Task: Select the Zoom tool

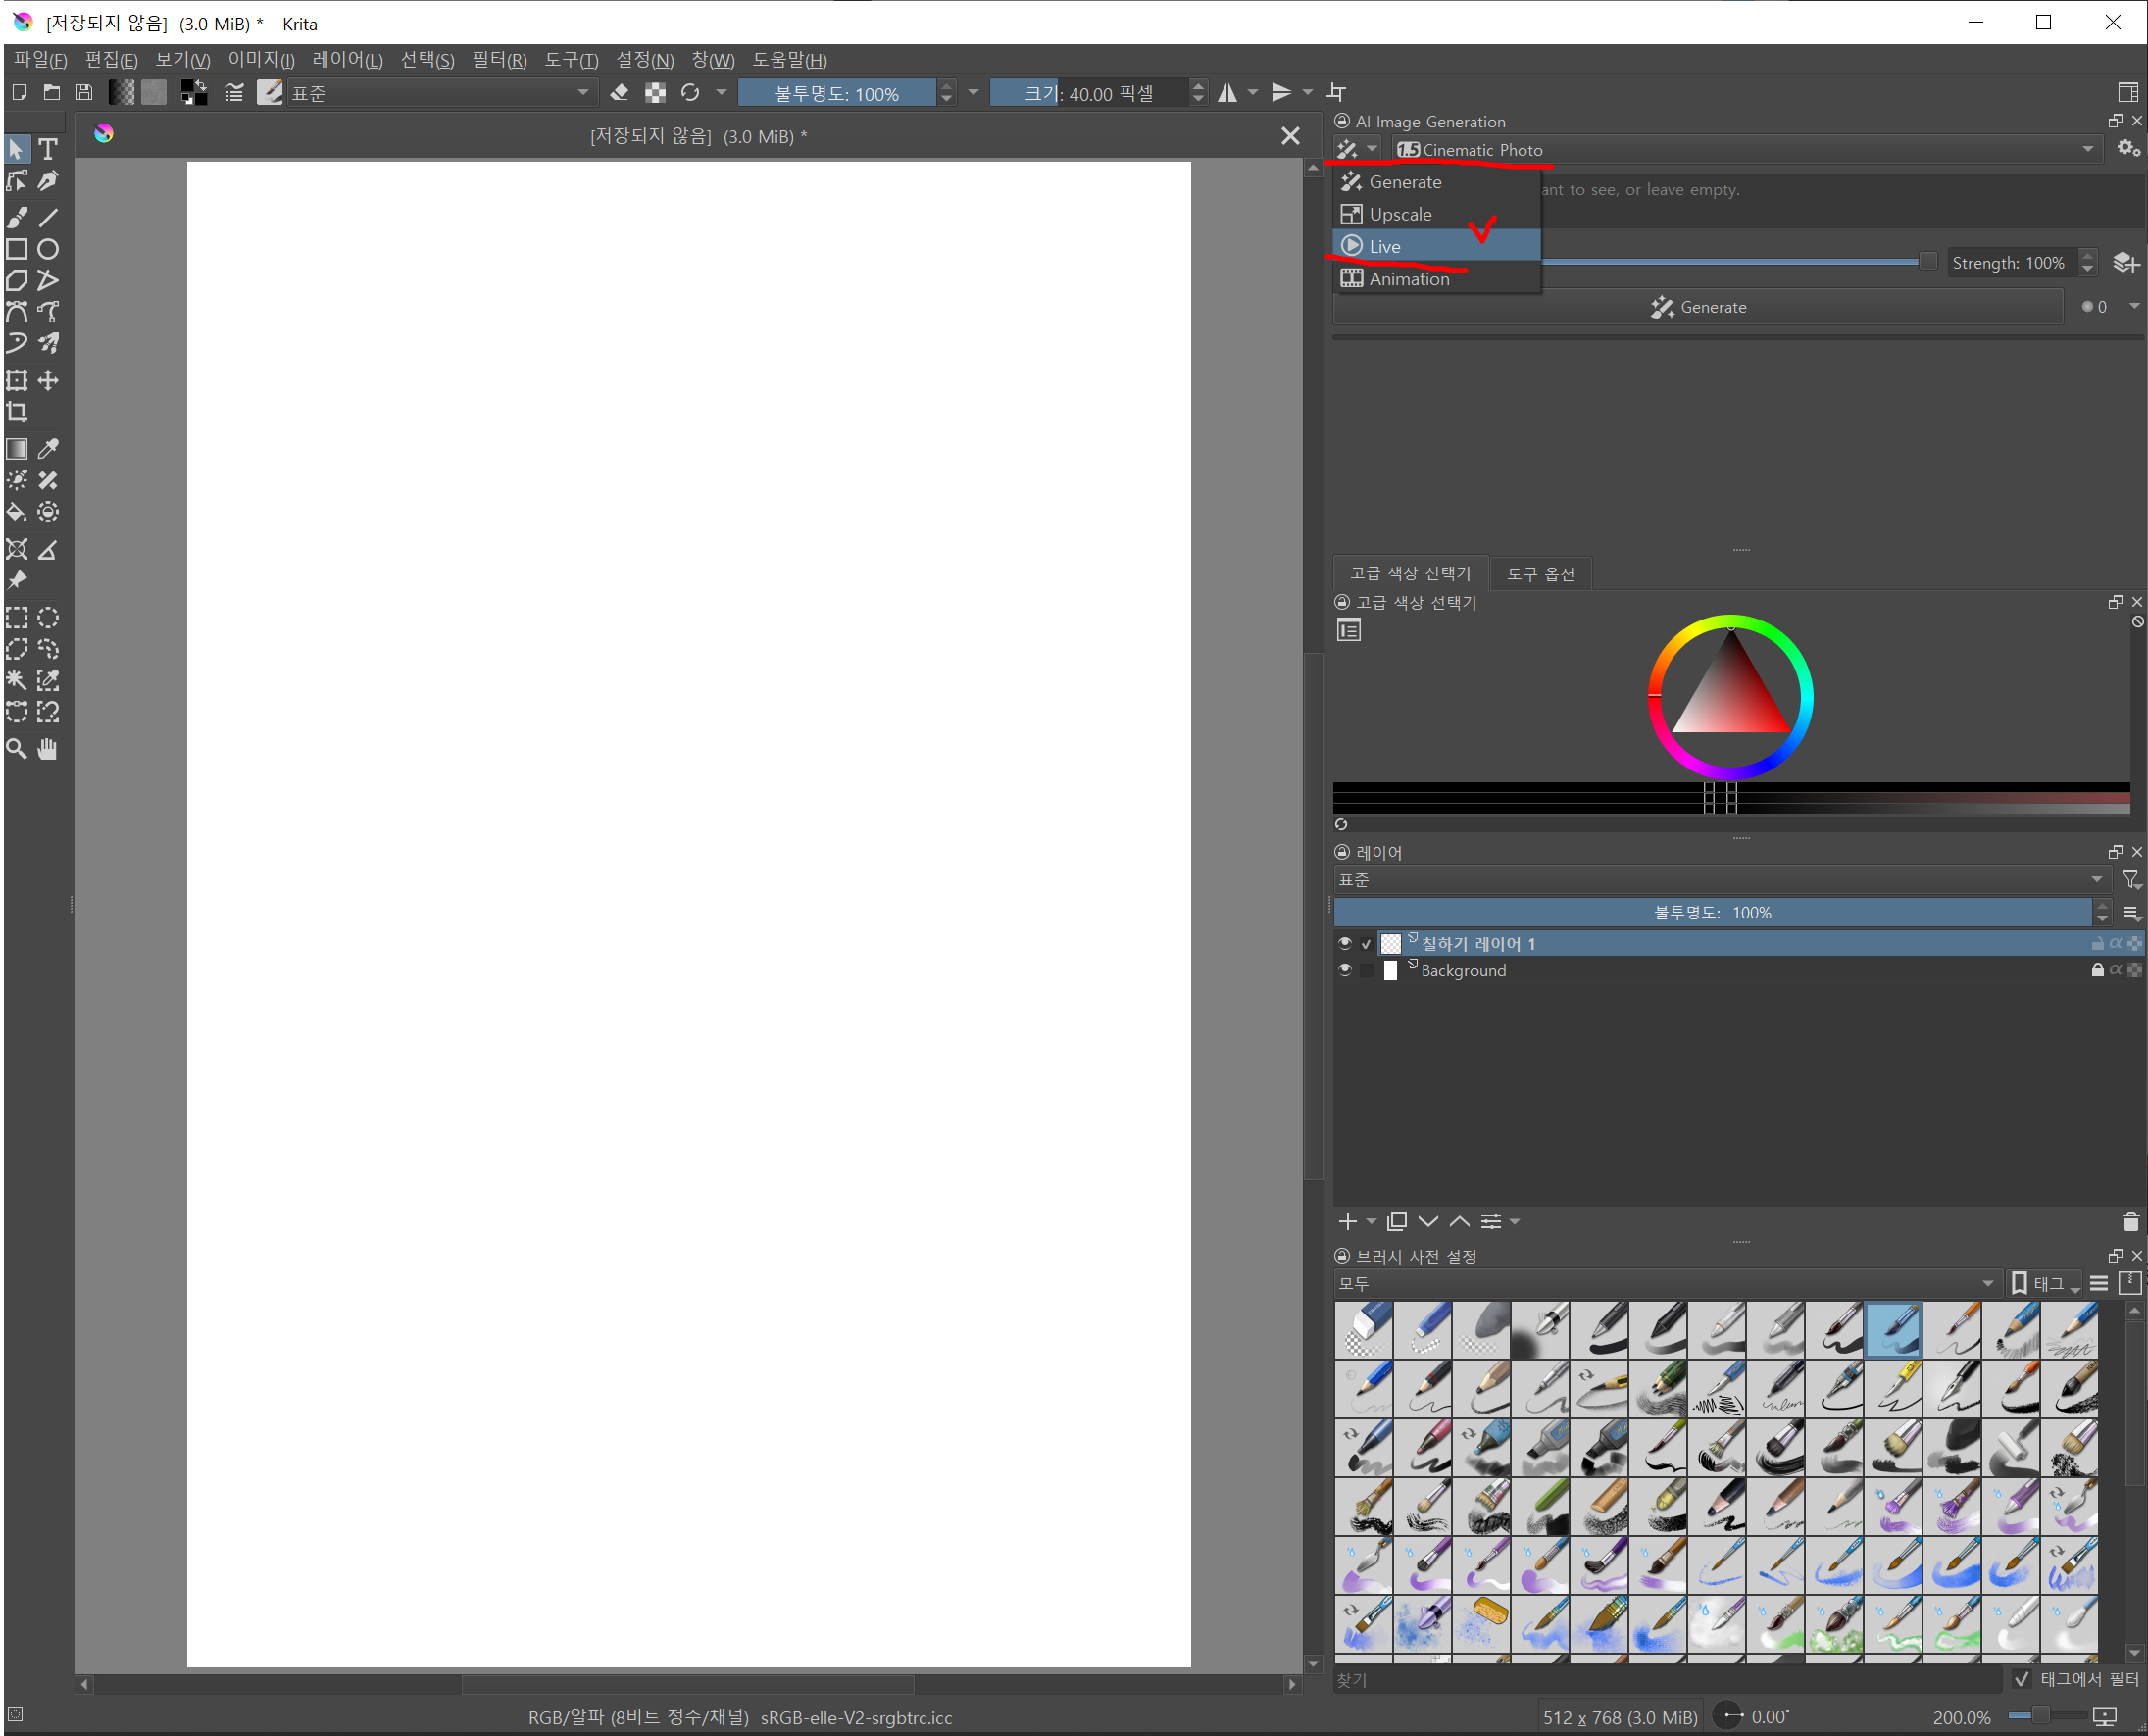Action: [17, 749]
